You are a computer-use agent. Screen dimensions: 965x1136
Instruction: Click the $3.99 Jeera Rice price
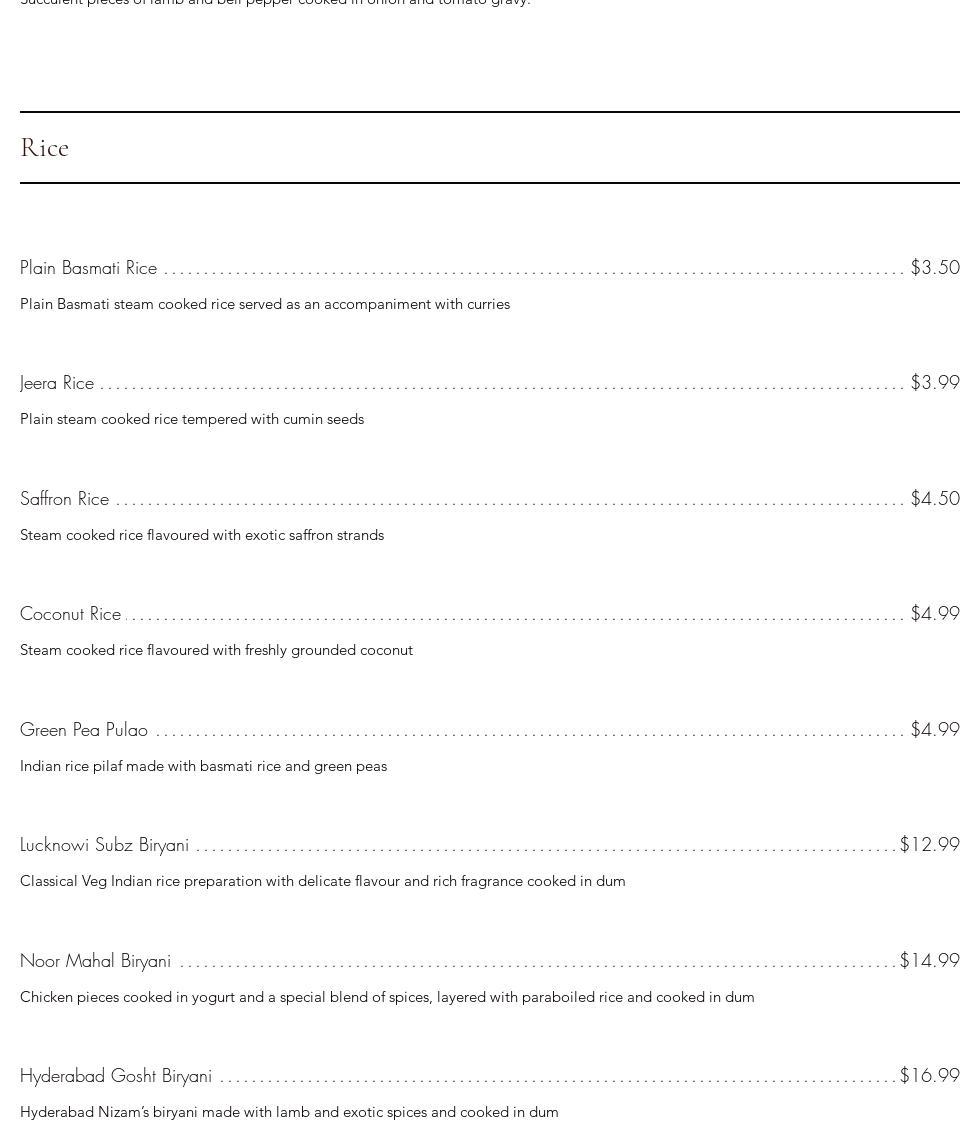tap(934, 383)
